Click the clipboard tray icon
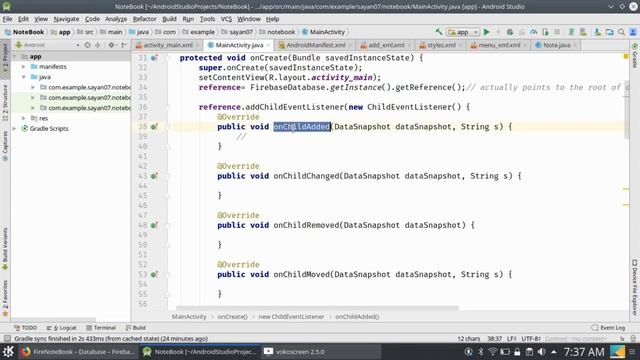The width and height of the screenshot is (640, 360). click(529, 351)
